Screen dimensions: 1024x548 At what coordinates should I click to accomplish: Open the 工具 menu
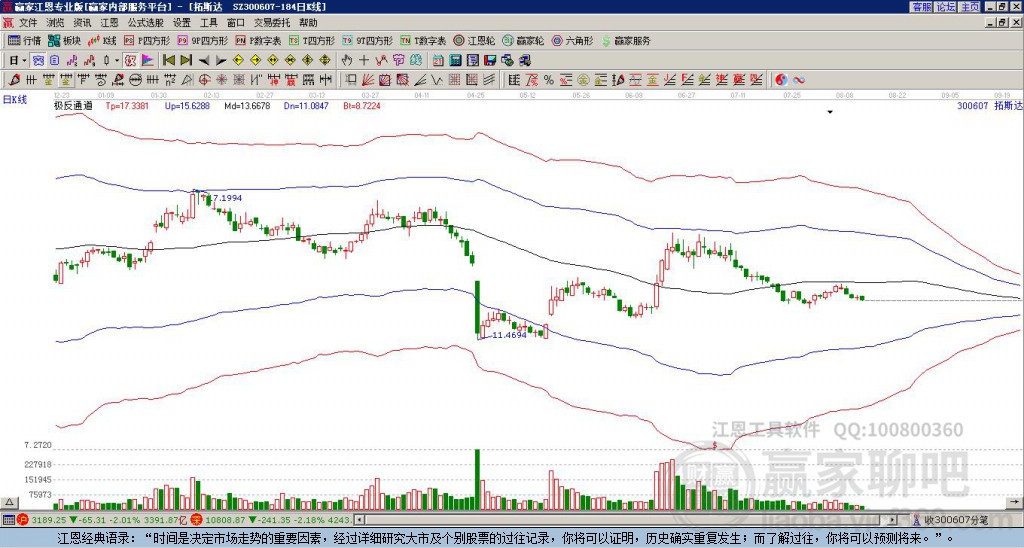pyautogui.click(x=208, y=23)
